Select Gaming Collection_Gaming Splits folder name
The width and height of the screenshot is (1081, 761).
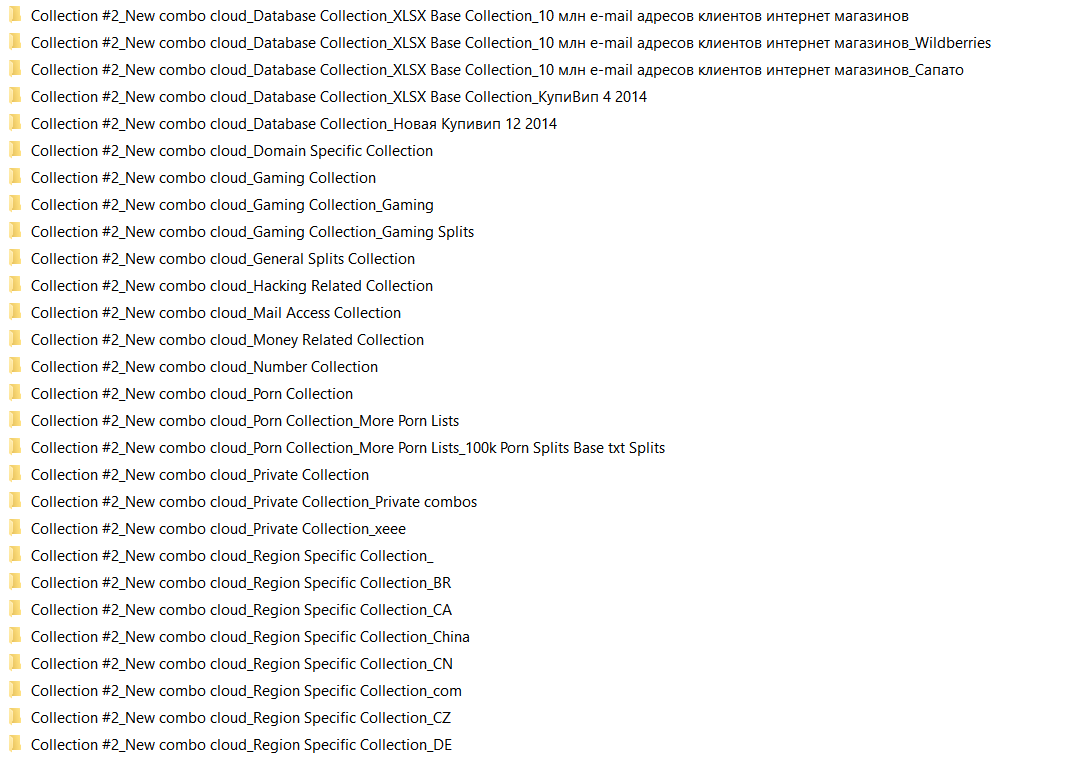point(252,232)
